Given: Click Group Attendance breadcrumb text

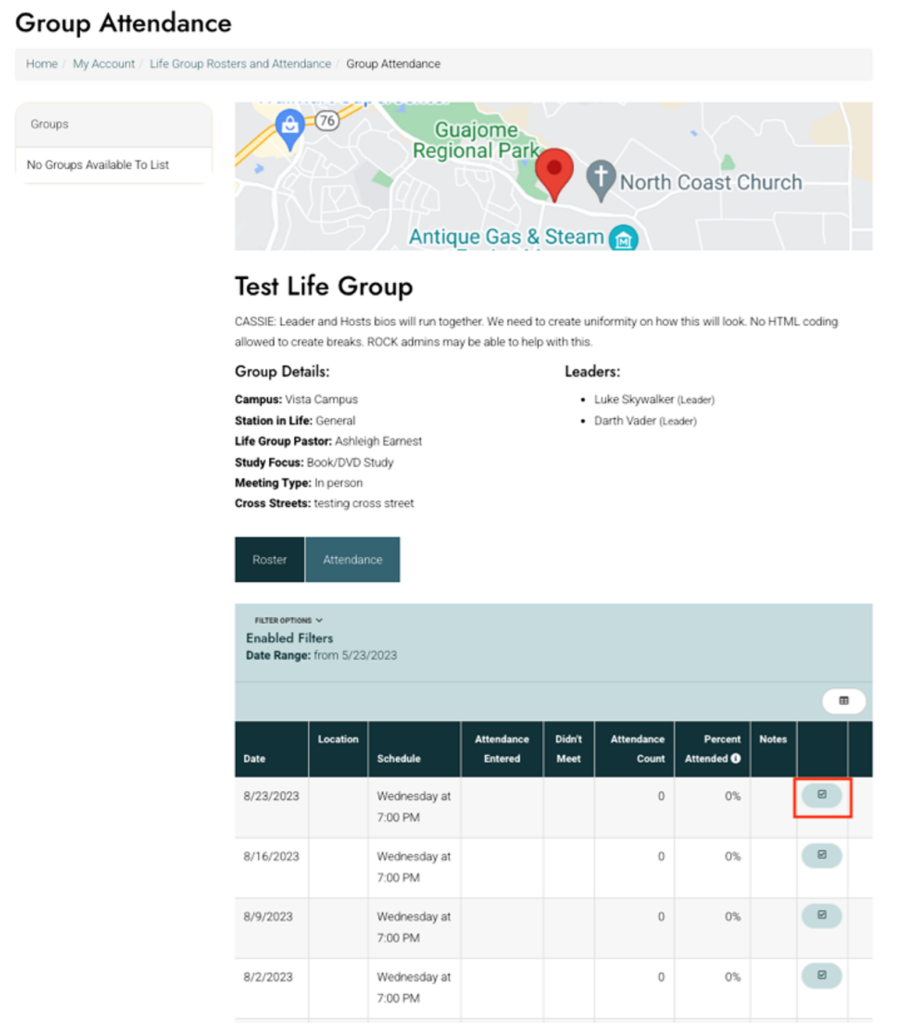Looking at the screenshot, I should click(393, 64).
